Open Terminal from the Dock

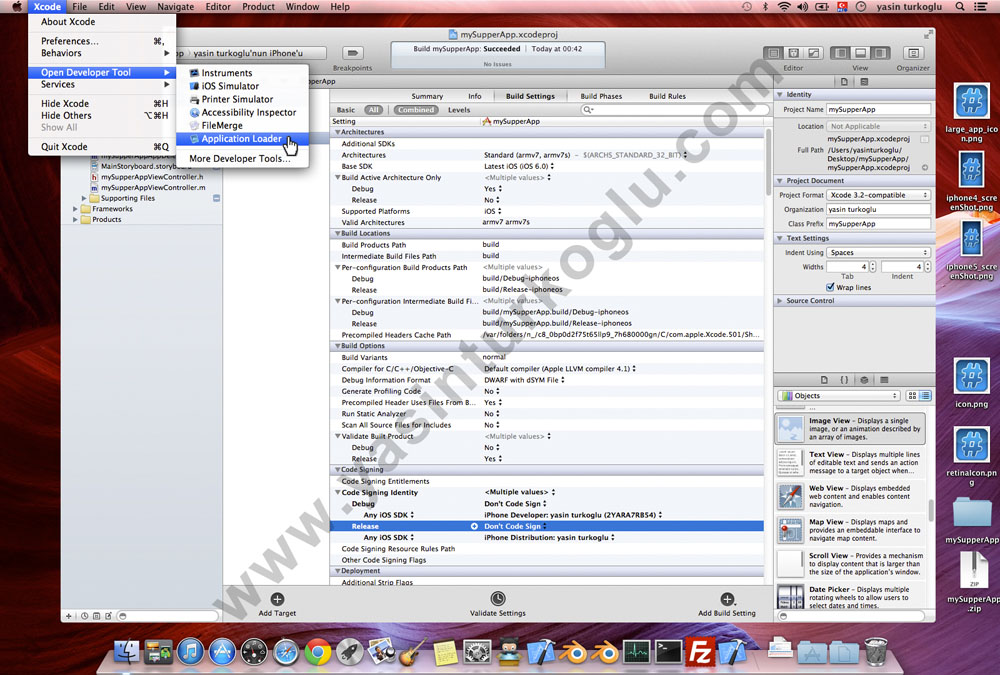[668, 651]
